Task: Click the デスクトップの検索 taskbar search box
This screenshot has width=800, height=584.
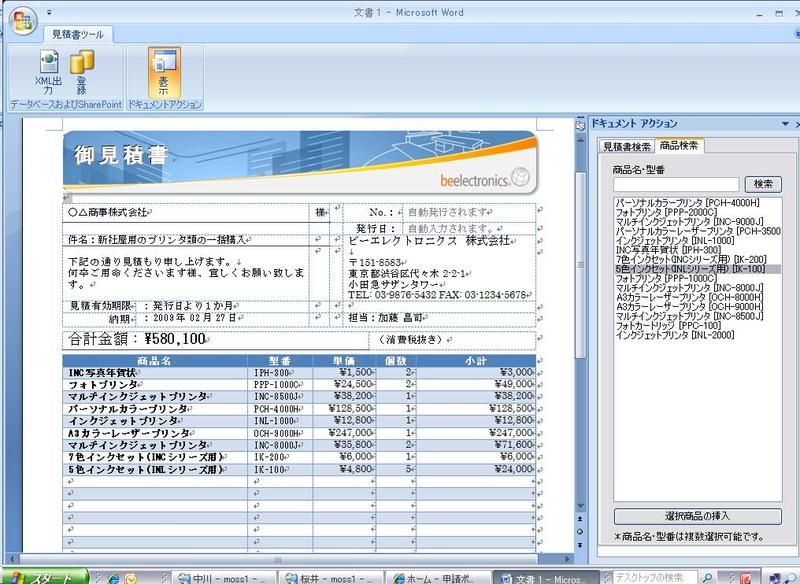Action: tap(654, 577)
